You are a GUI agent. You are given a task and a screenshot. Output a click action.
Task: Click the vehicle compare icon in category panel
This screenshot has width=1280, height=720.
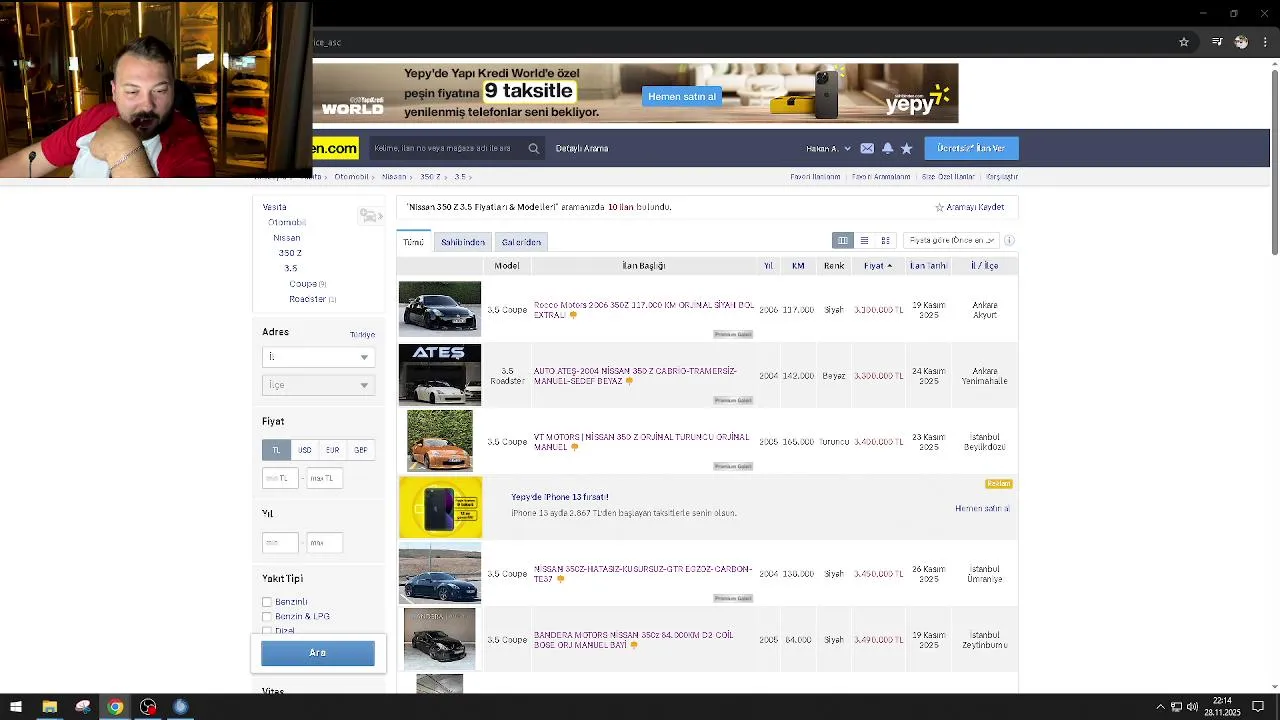pyautogui.click(x=370, y=216)
